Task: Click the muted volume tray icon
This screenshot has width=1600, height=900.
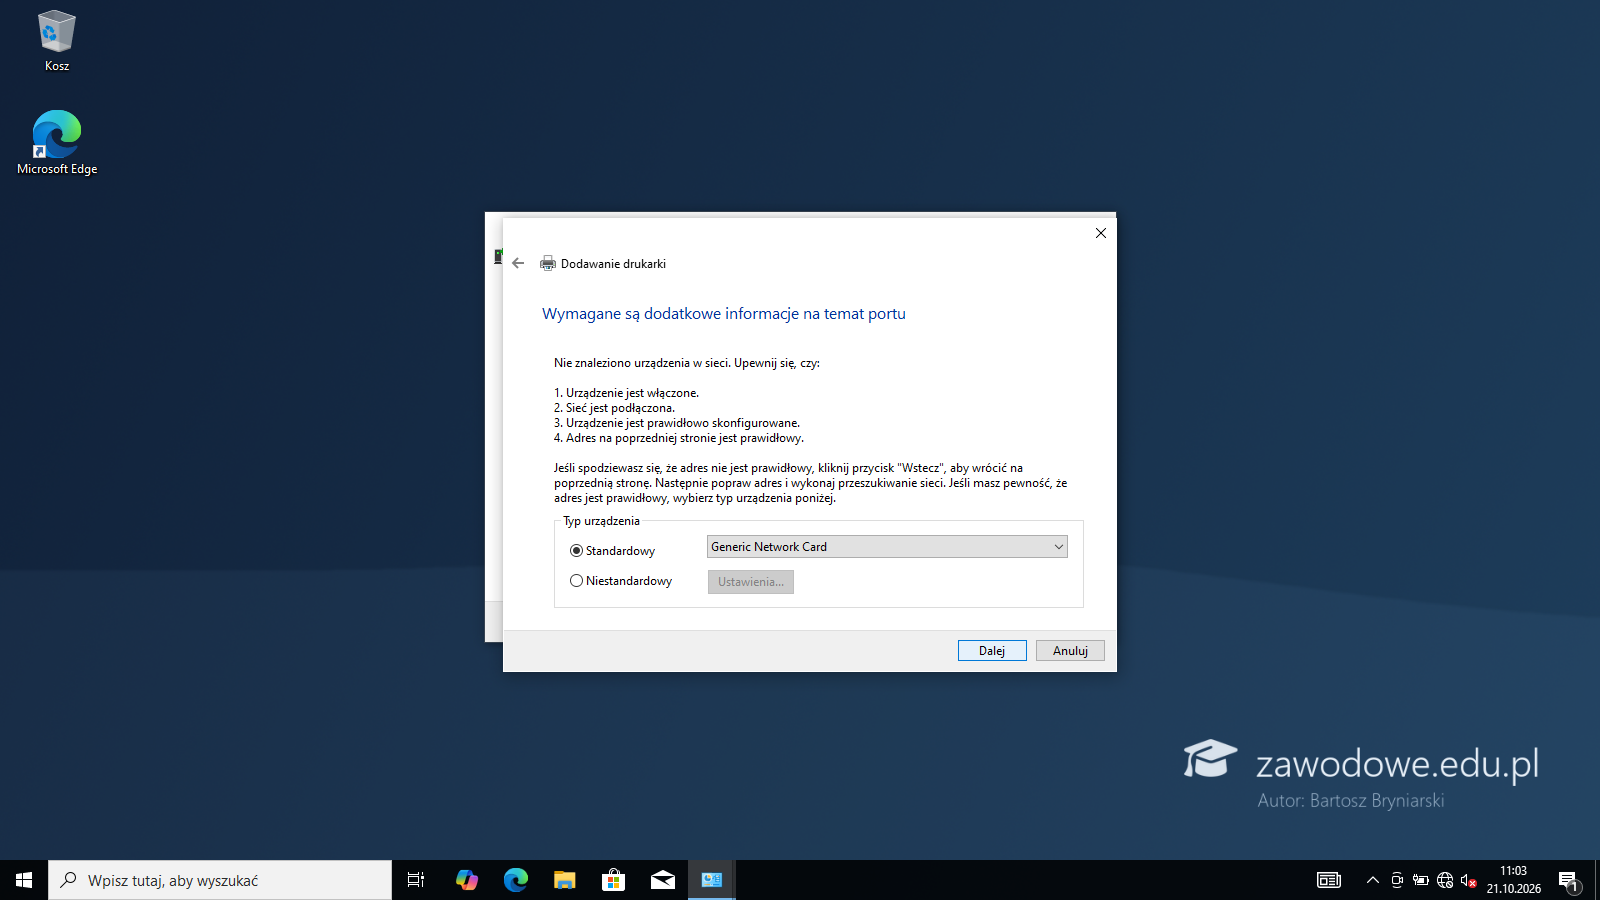Action: tap(1468, 880)
